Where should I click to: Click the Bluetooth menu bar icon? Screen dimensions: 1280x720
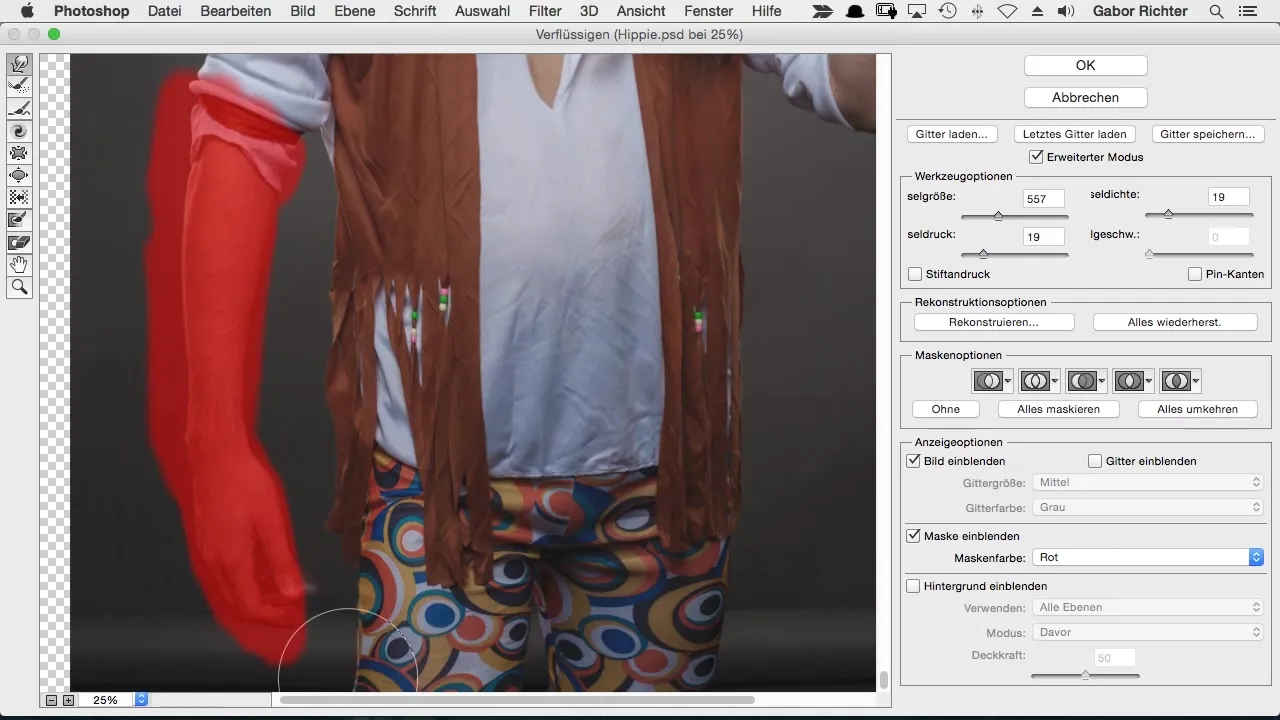pyautogui.click(x=977, y=12)
